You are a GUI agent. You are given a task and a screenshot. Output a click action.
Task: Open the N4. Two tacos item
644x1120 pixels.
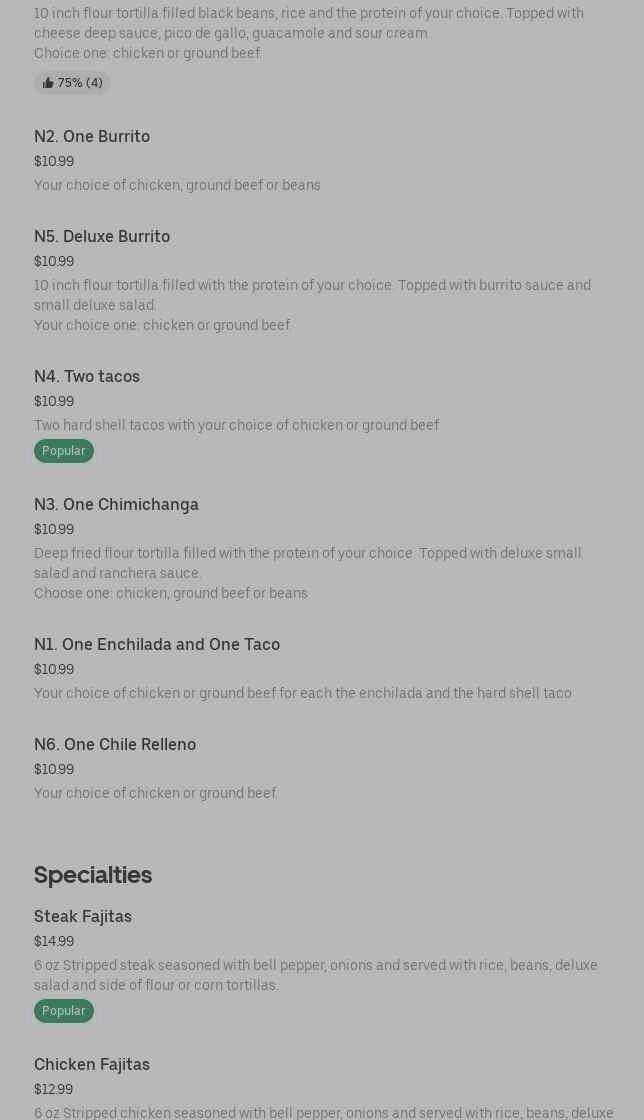point(87,376)
